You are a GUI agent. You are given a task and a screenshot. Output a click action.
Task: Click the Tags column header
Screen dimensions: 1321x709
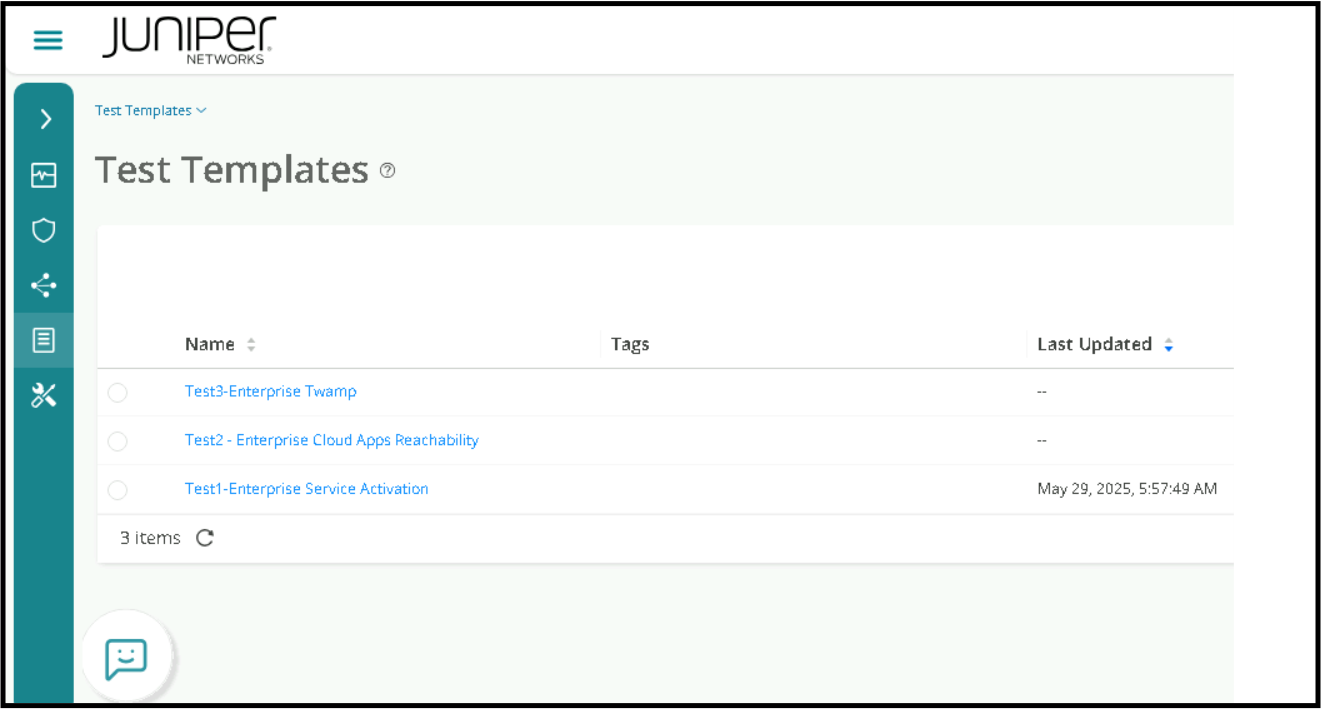630,344
